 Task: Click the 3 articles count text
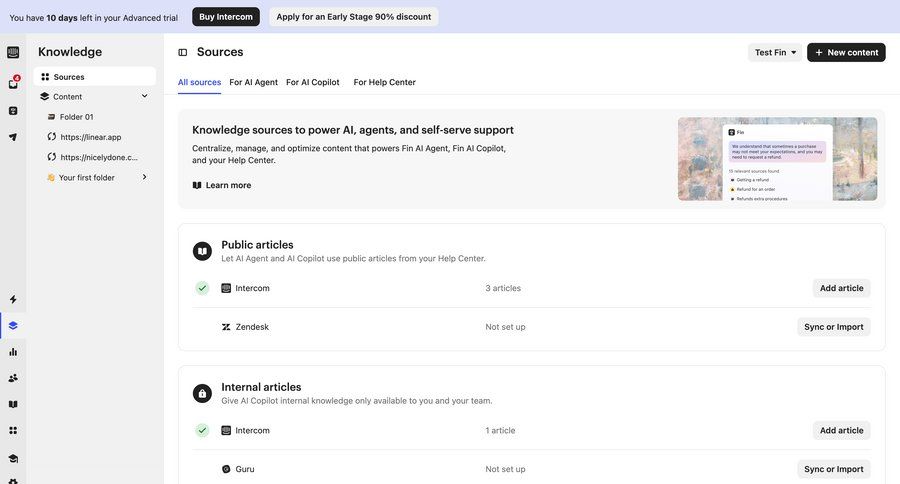(503, 288)
